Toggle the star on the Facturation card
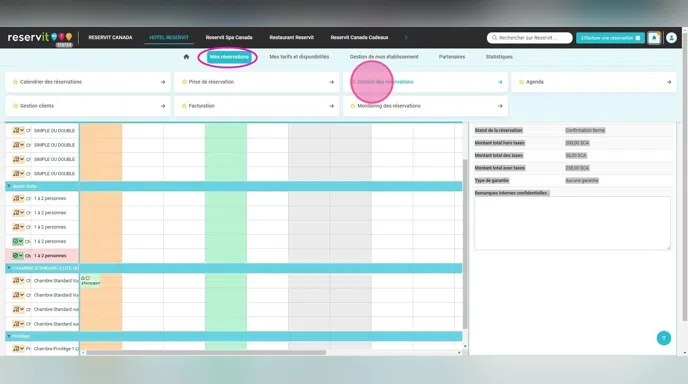Viewport: 688px width, 384px height. (x=184, y=106)
